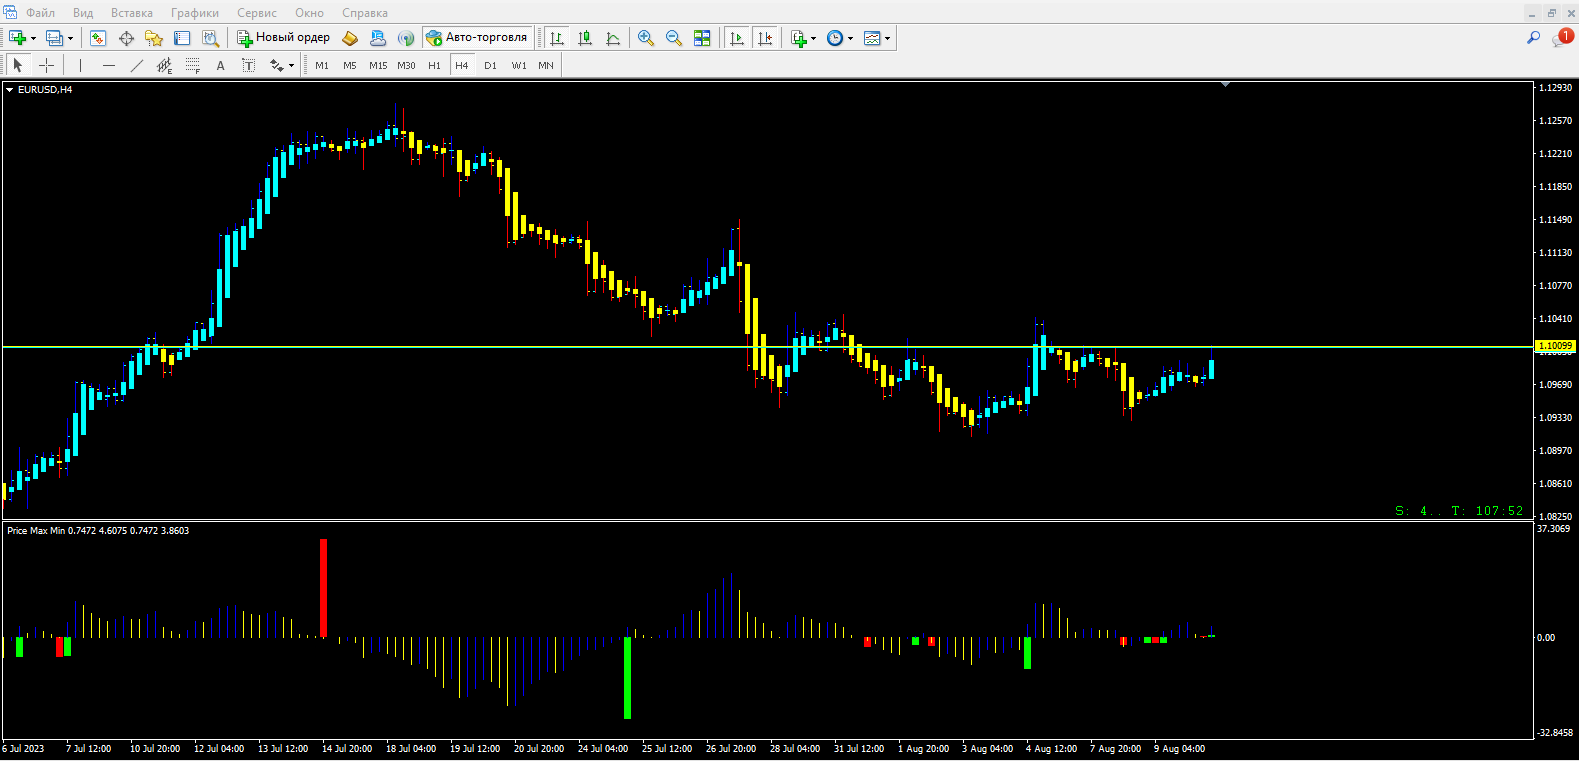Toggle chart auto scroll

click(x=737, y=38)
